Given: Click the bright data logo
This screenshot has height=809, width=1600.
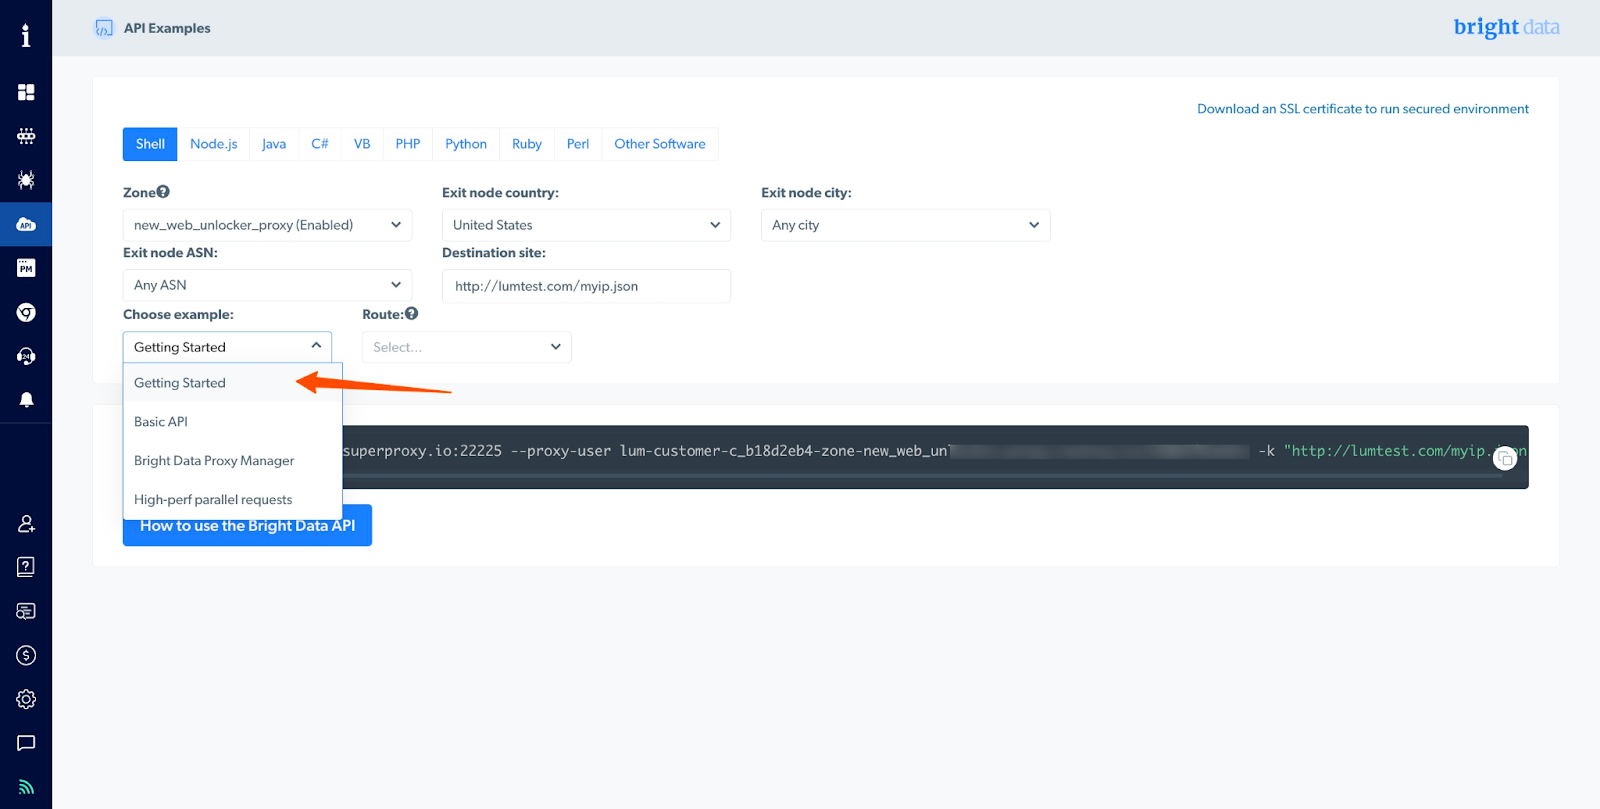Looking at the screenshot, I should [1506, 27].
